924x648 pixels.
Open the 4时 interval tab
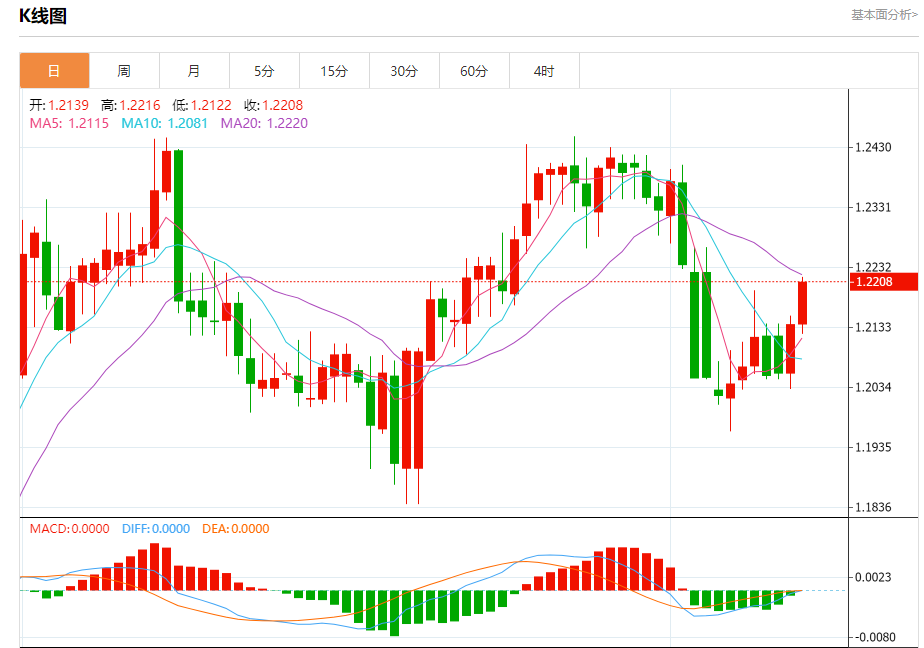(x=544, y=71)
